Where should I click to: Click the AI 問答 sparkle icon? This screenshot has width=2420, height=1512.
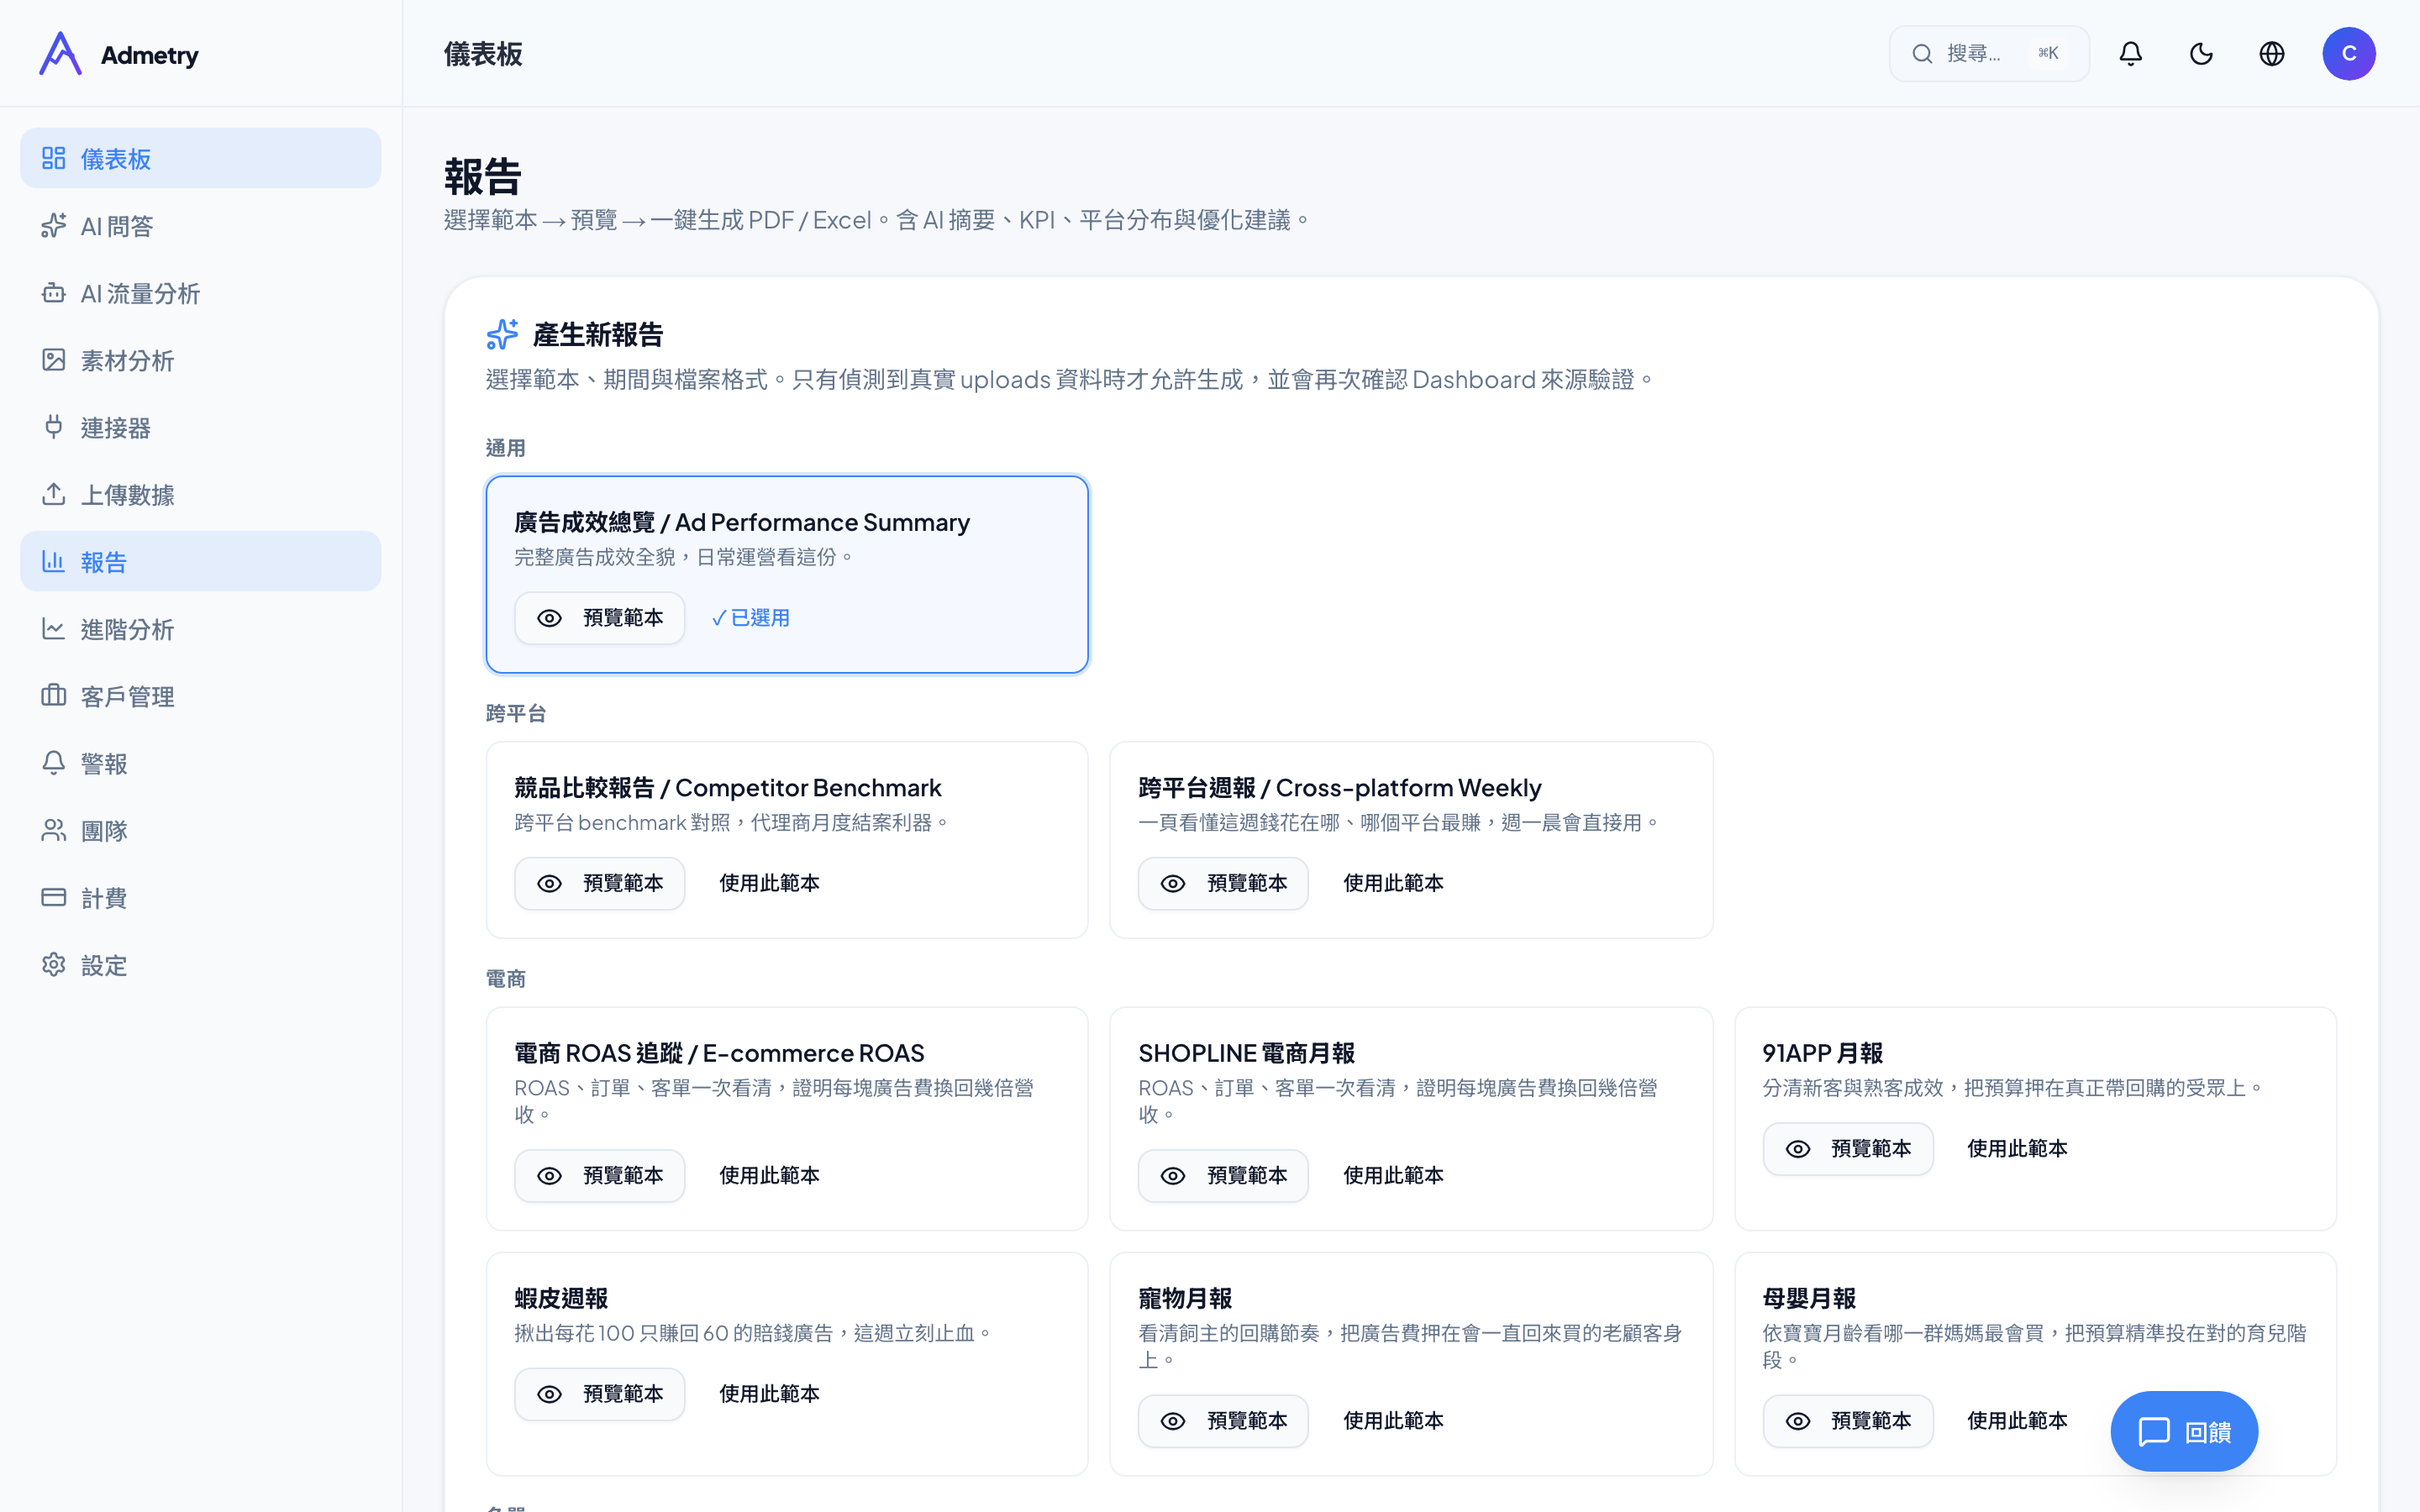[54, 226]
